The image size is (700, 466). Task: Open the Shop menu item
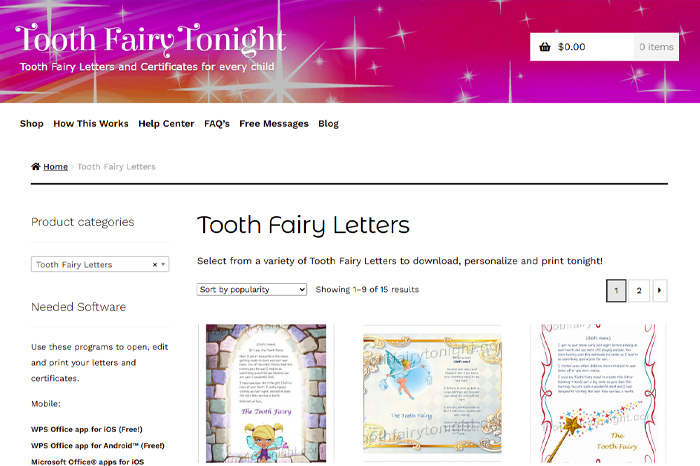(32, 124)
